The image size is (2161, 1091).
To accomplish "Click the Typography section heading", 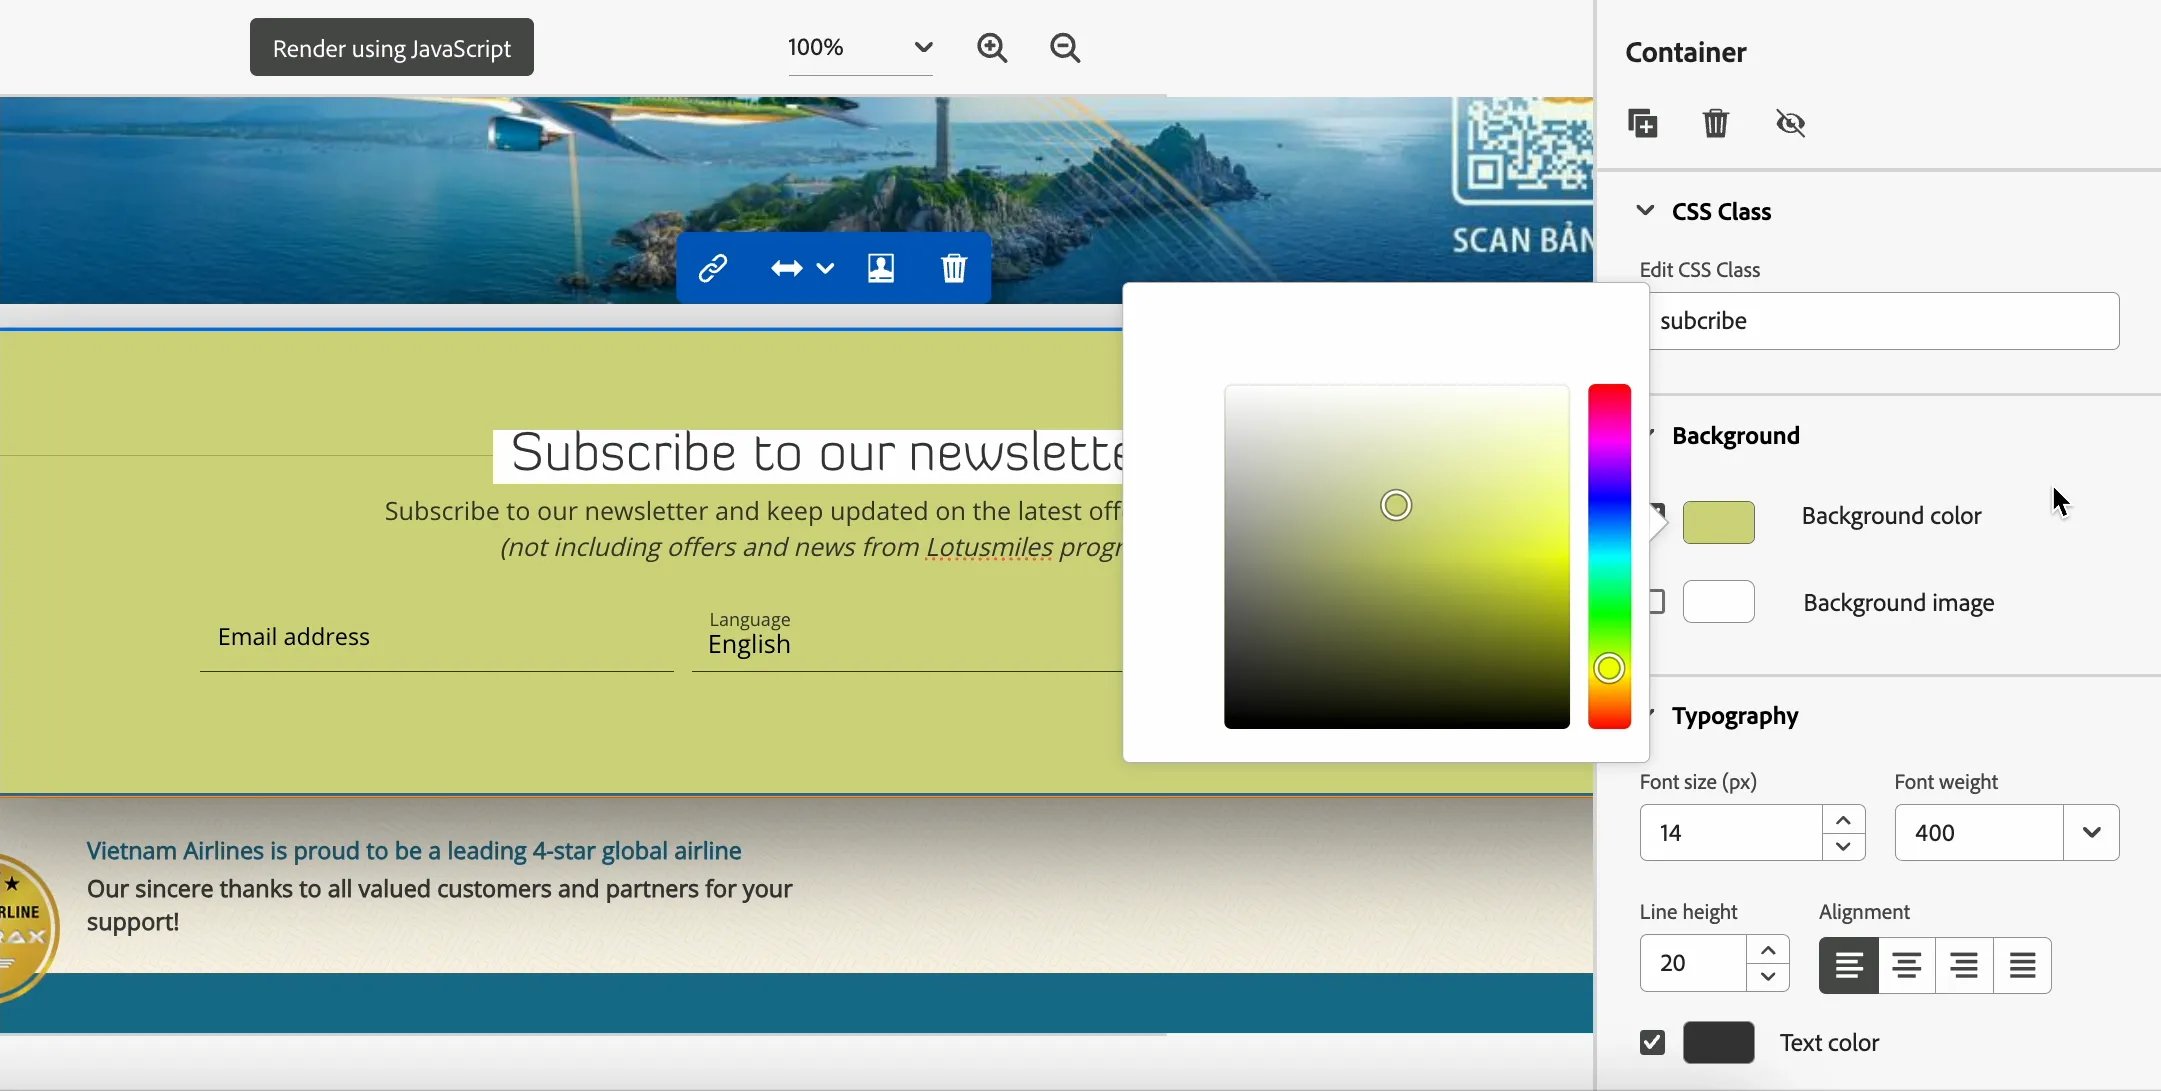I will pos(1735,716).
